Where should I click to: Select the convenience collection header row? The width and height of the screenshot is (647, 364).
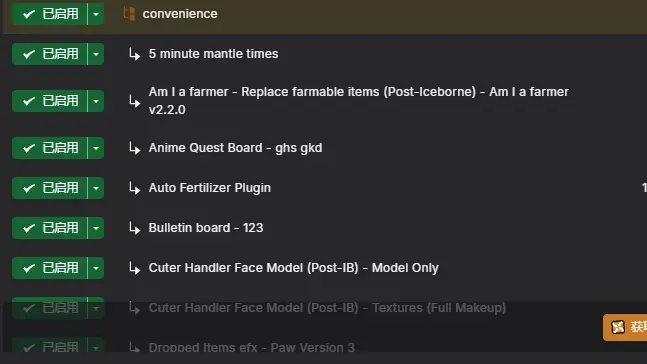point(325,17)
